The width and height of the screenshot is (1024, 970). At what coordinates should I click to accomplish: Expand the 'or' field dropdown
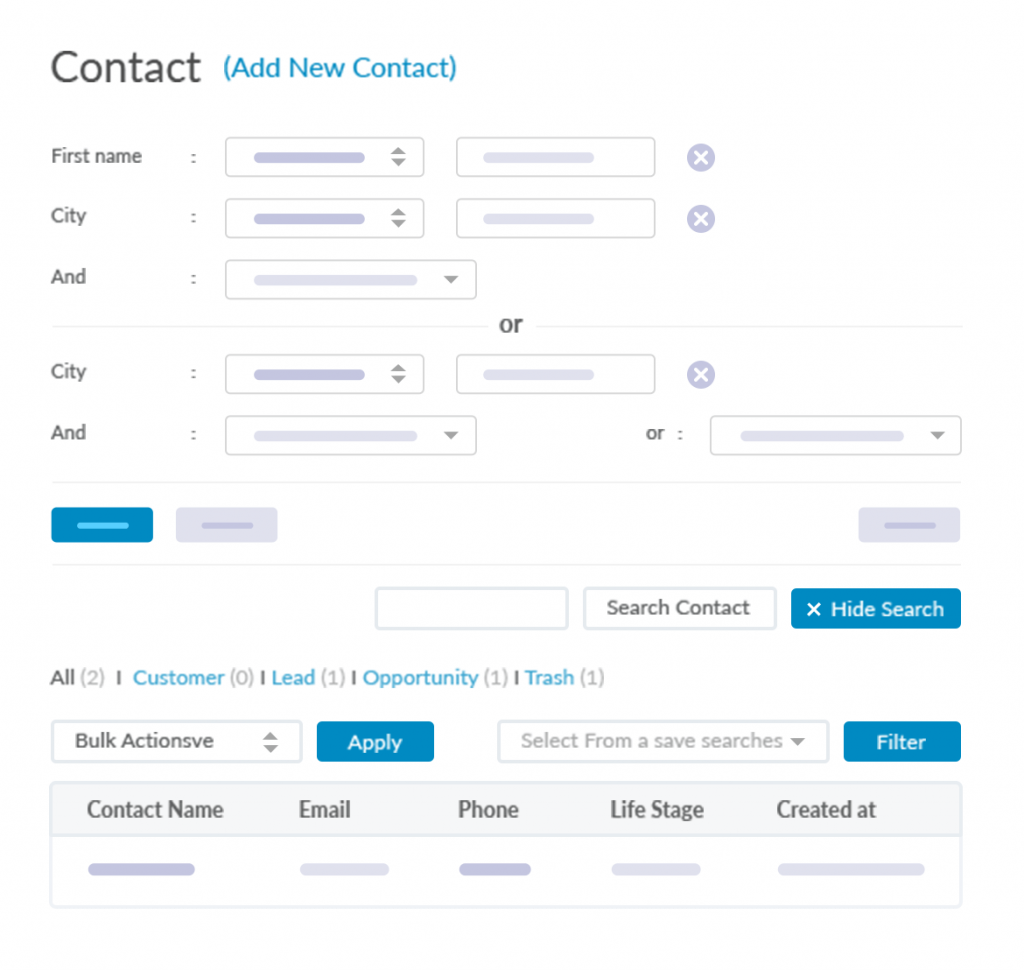tap(835, 436)
